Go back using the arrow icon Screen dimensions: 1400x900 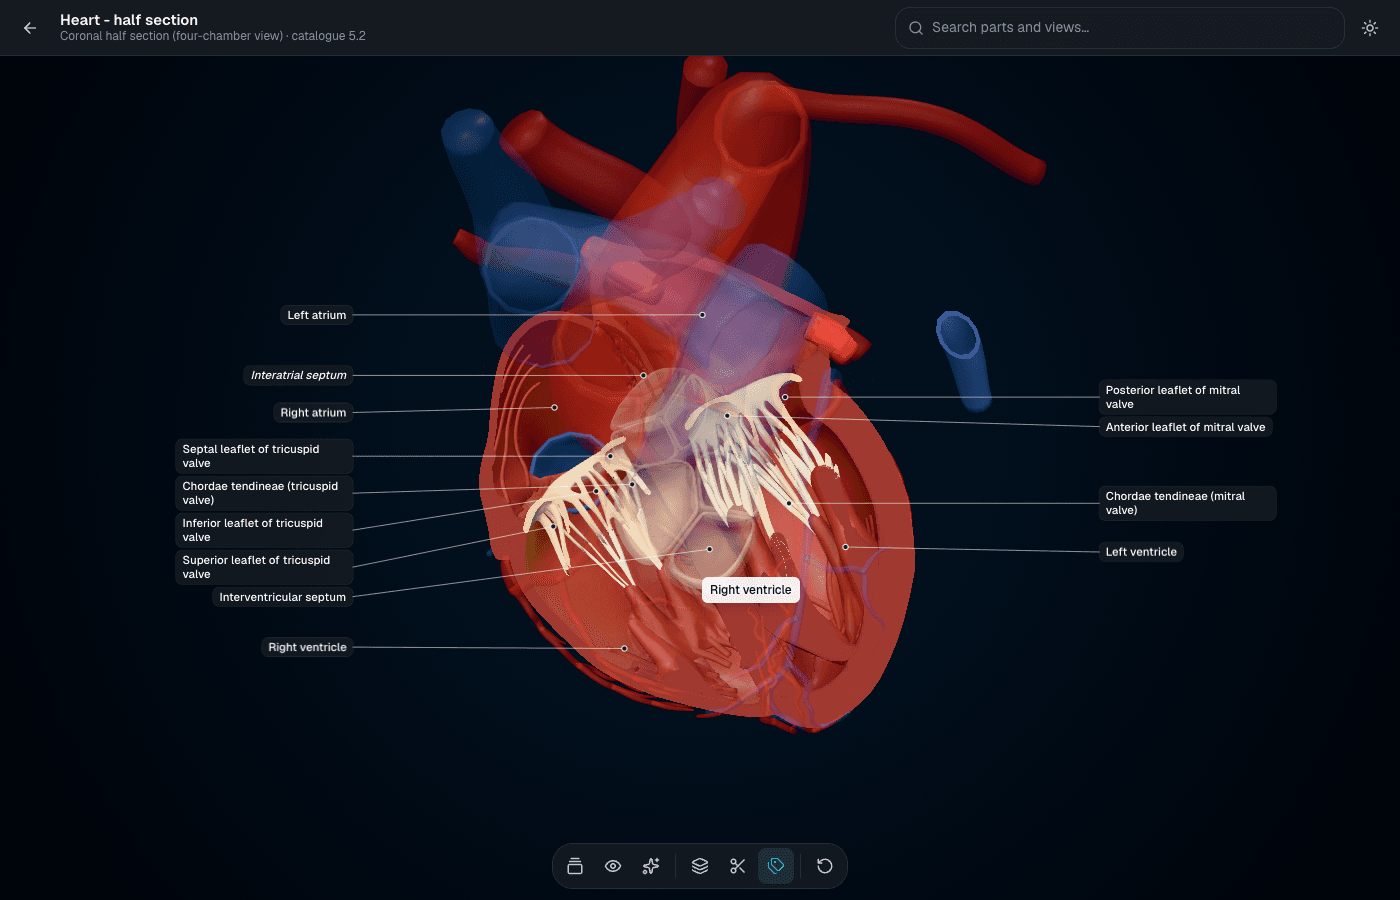coord(30,28)
